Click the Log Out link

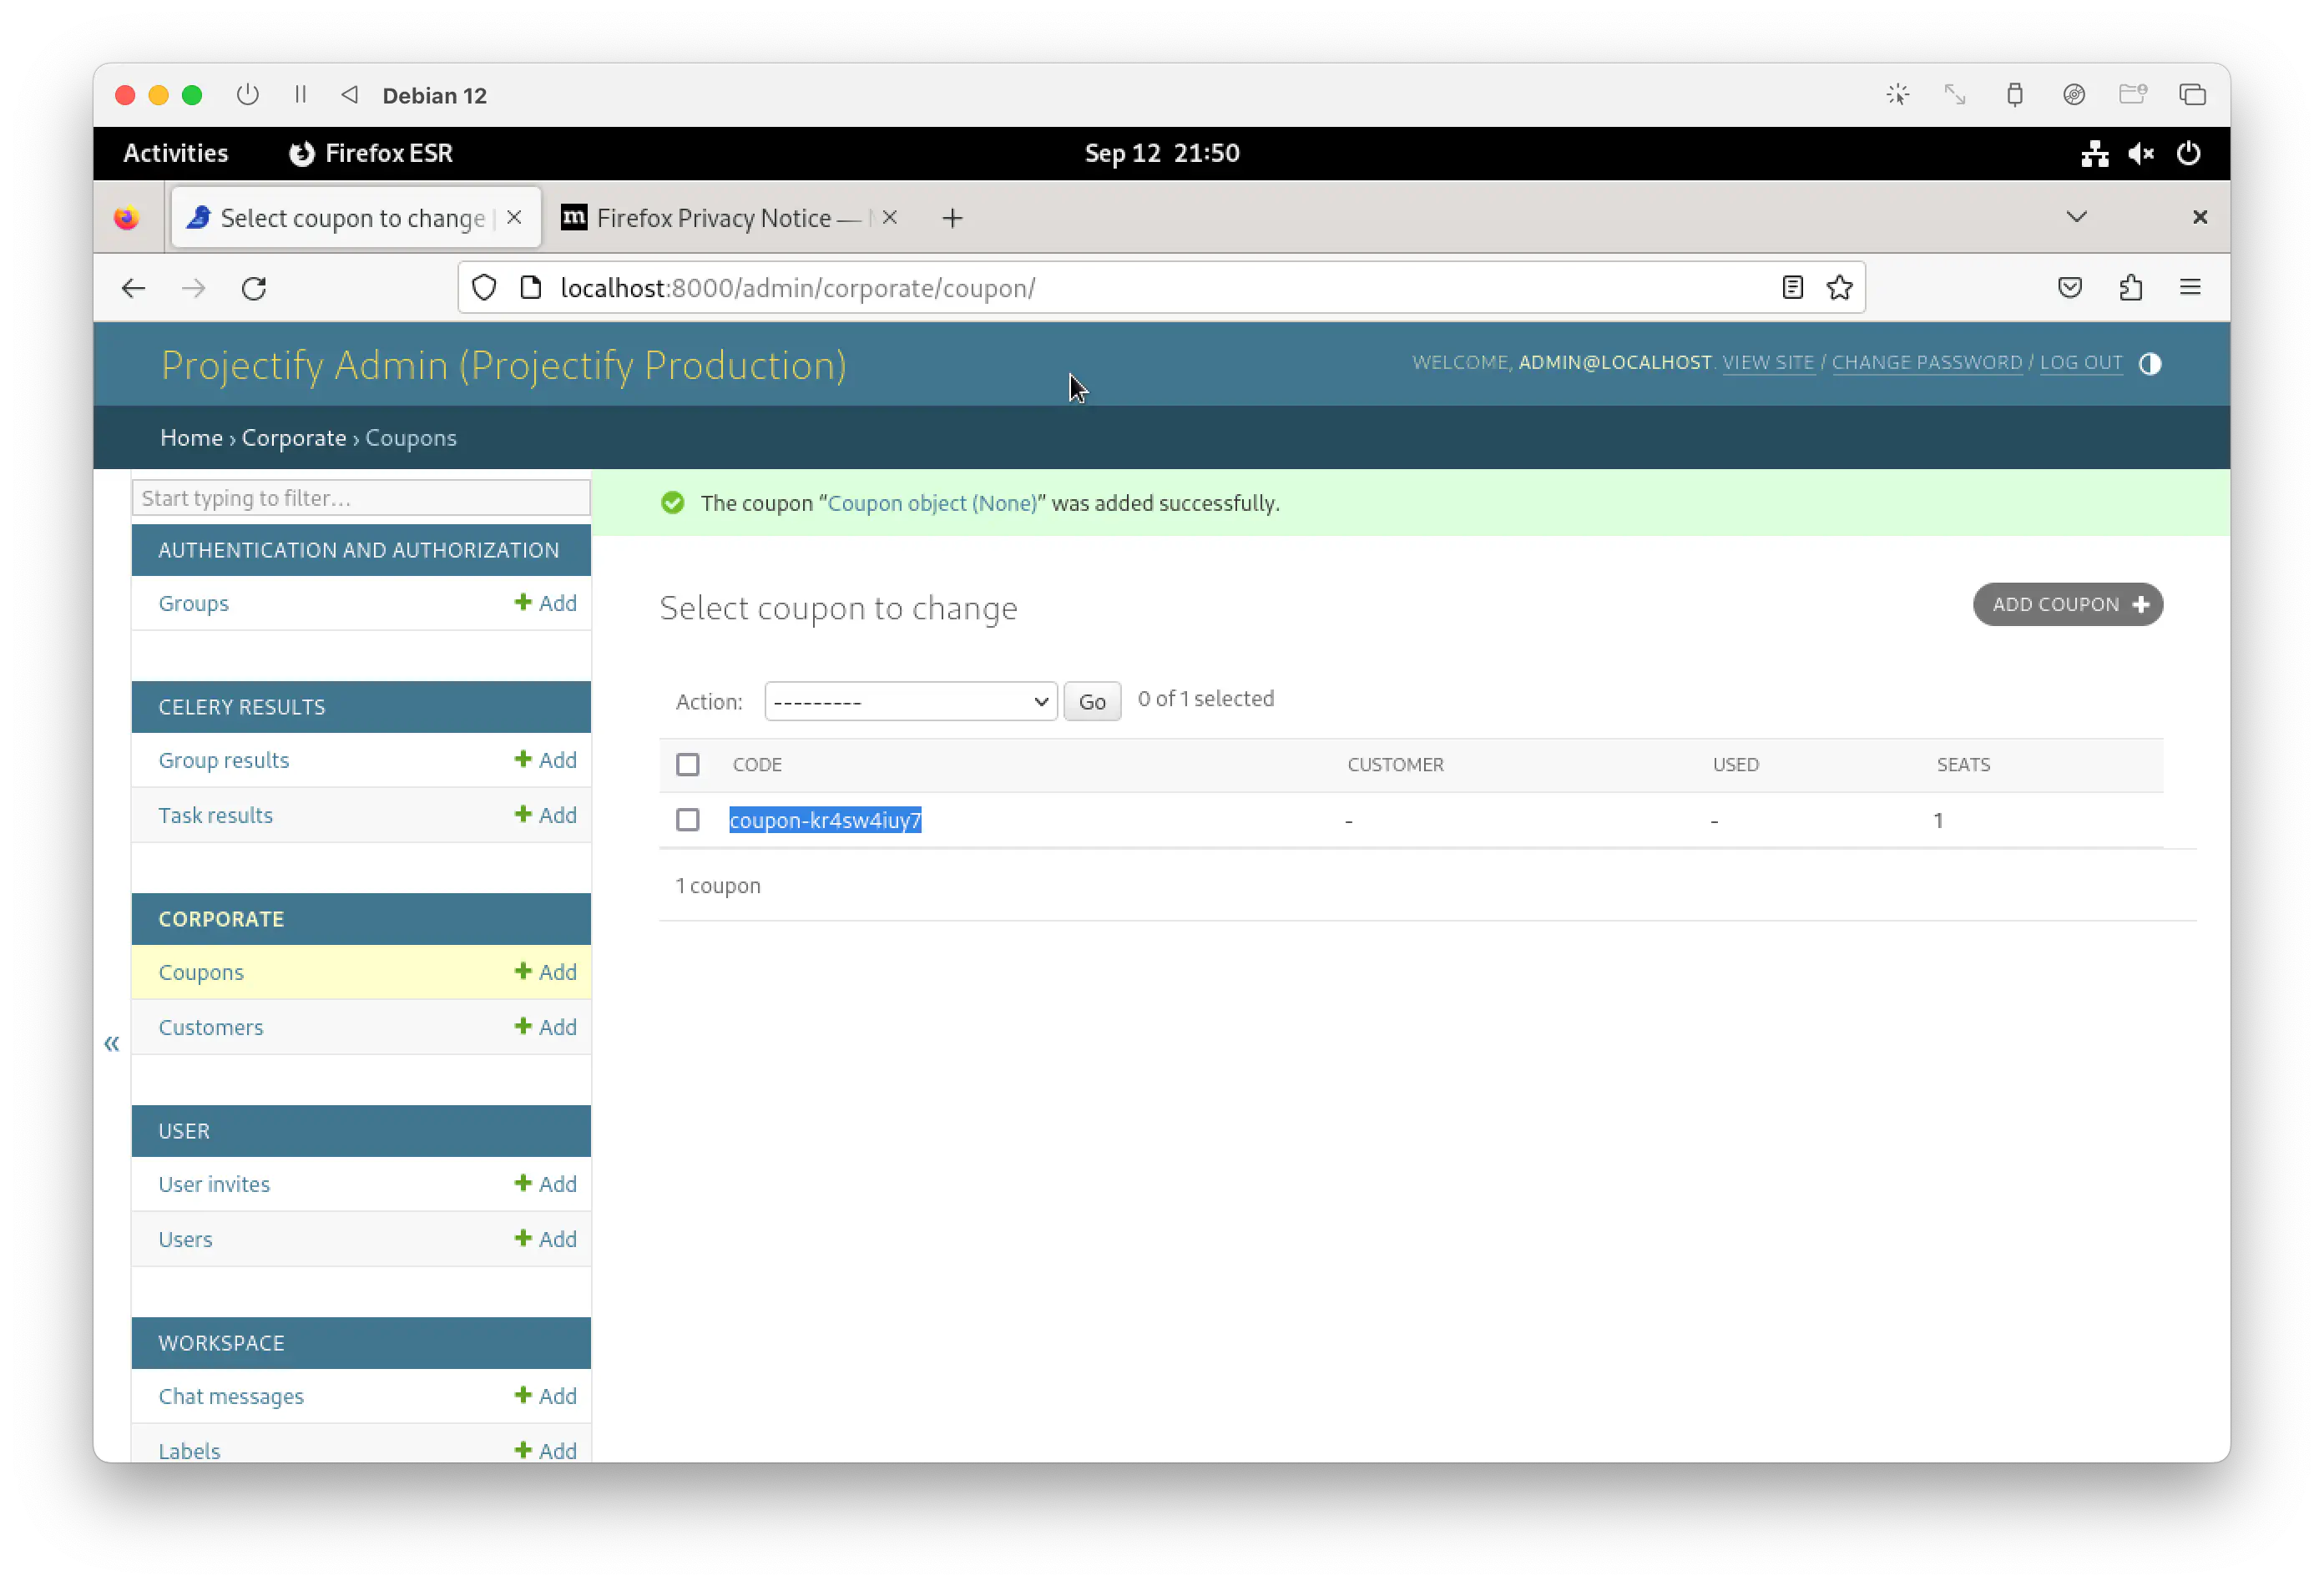pyautogui.click(x=2080, y=363)
